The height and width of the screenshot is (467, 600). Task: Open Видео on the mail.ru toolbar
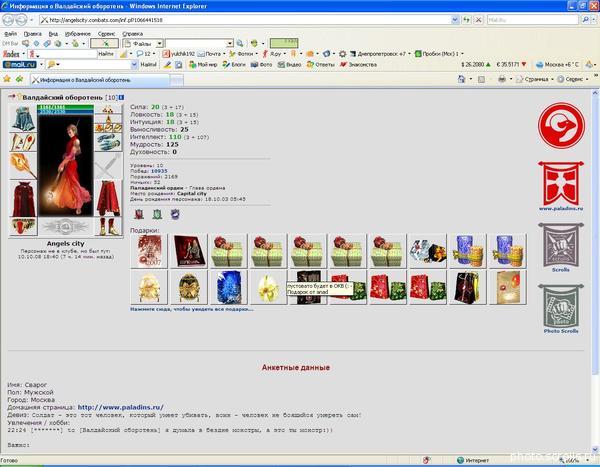pyautogui.click(x=290, y=65)
